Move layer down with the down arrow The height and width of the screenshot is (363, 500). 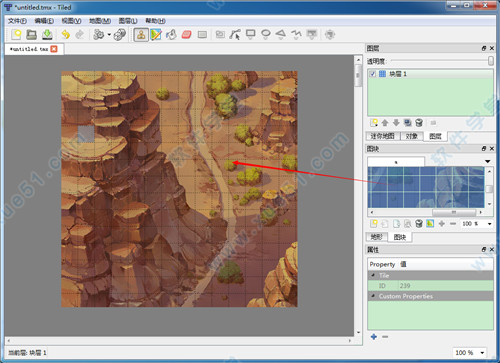[396, 123]
